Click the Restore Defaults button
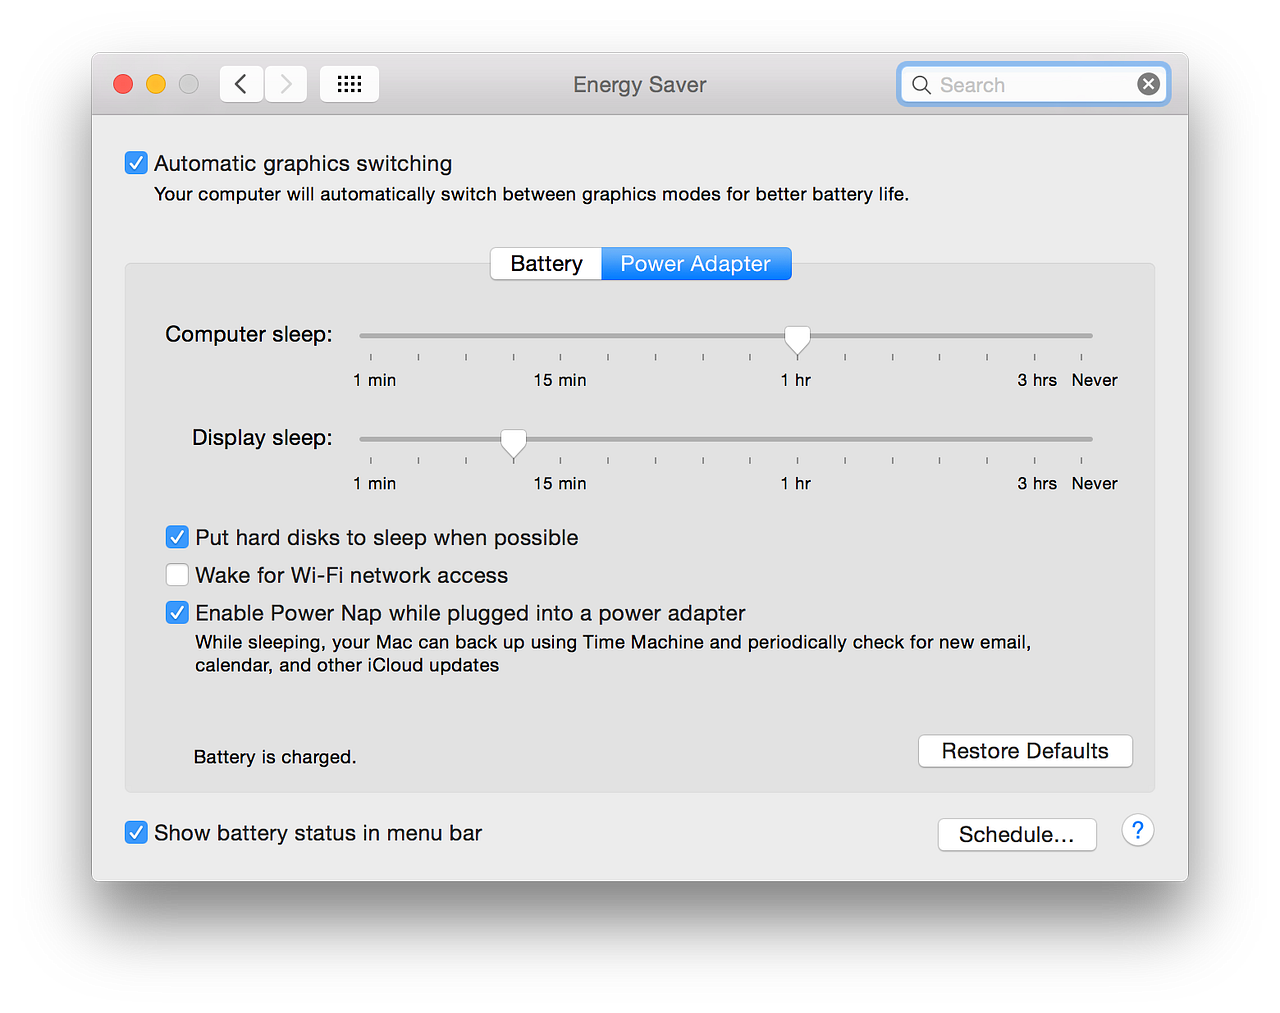 (1024, 750)
